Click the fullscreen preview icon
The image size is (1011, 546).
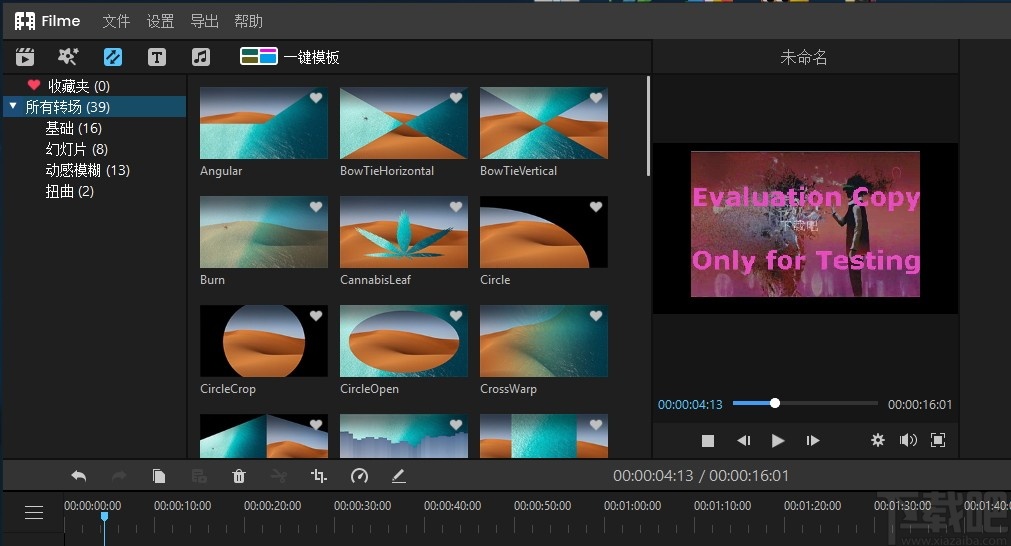938,440
